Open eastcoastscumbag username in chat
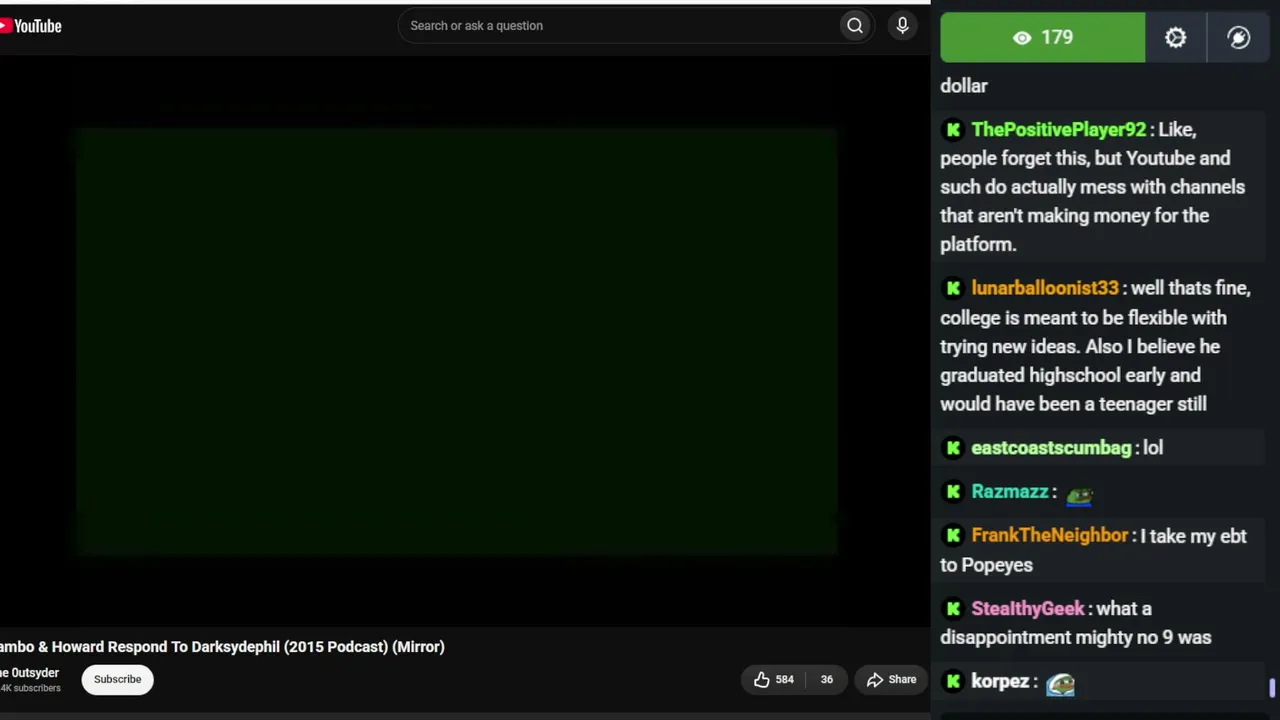Viewport: 1280px width, 720px height. (1051, 448)
